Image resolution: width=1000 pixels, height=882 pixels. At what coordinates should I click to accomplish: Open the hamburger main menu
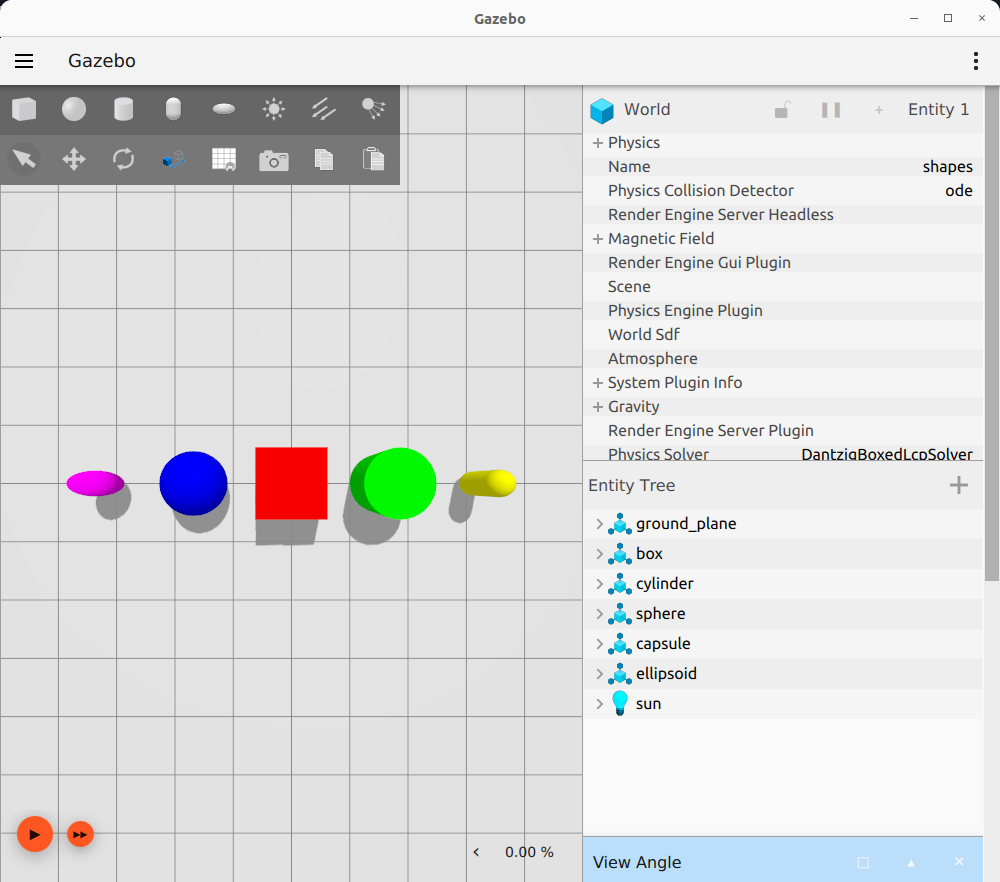coord(24,61)
